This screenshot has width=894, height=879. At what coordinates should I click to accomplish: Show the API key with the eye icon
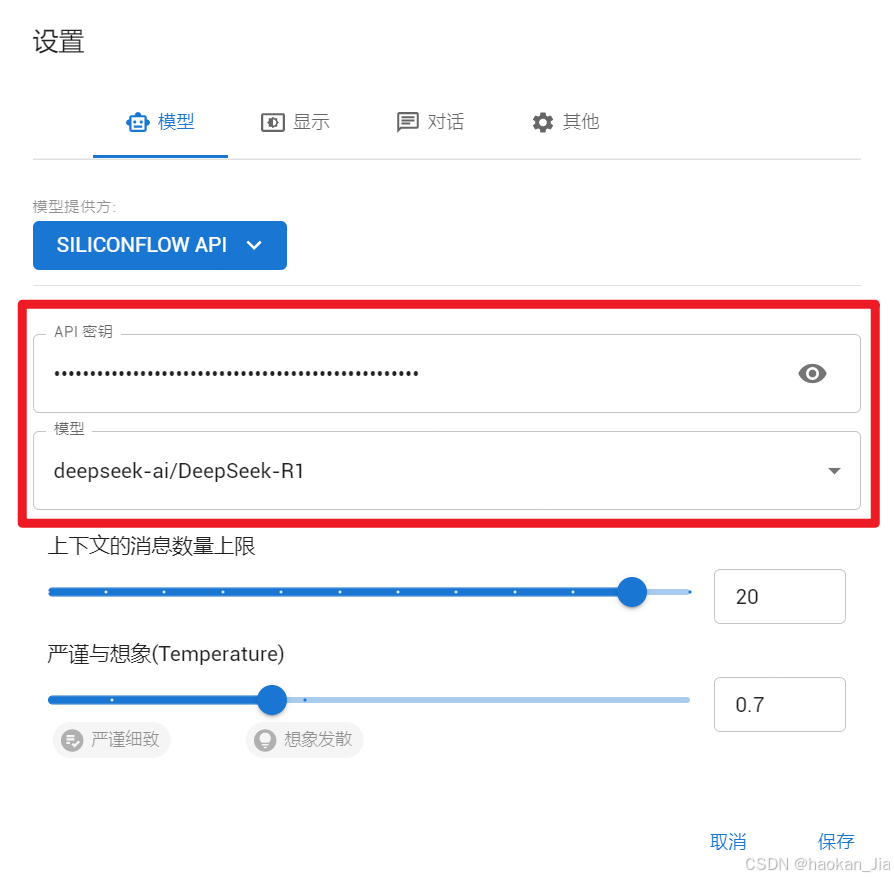812,373
